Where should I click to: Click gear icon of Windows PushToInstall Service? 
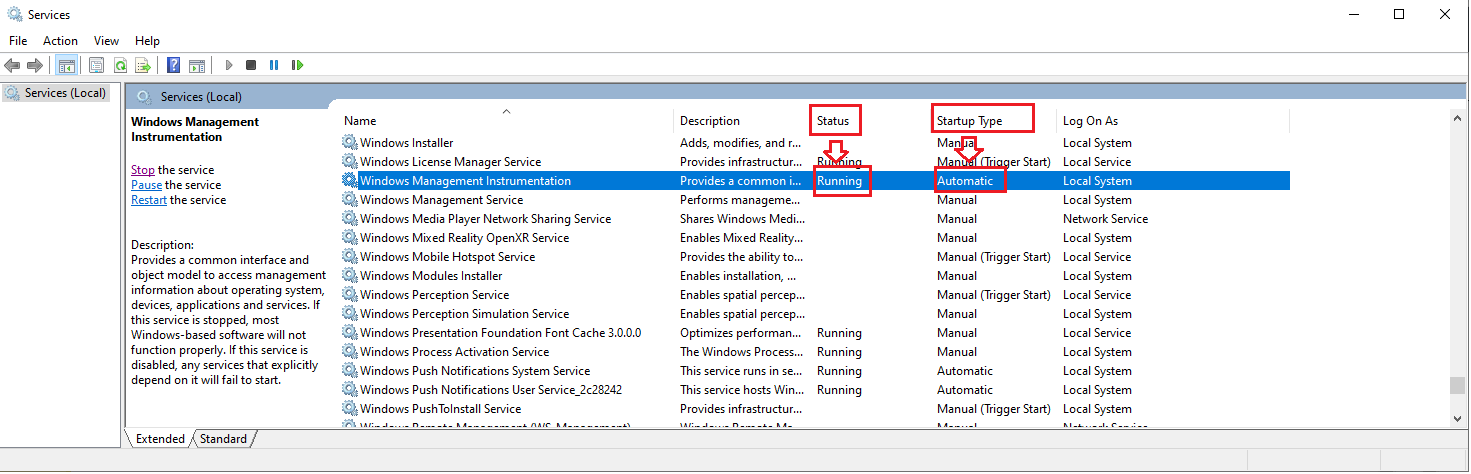tap(349, 409)
